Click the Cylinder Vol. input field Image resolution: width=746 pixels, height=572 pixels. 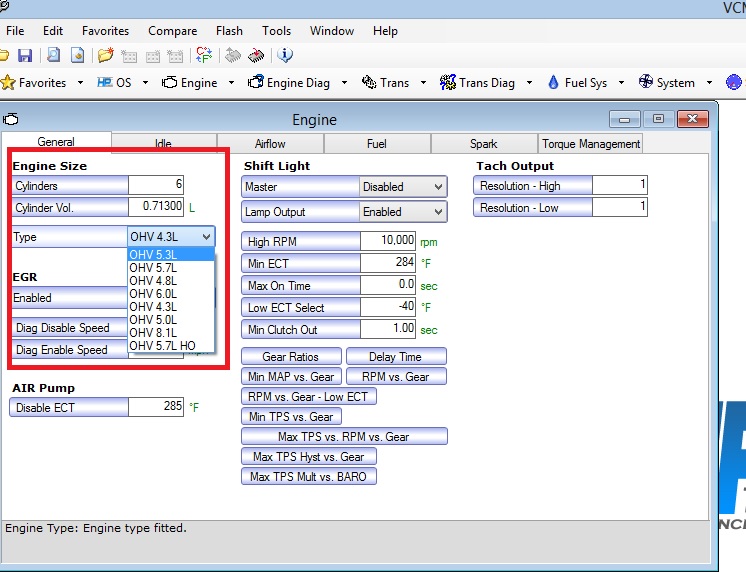pos(156,208)
